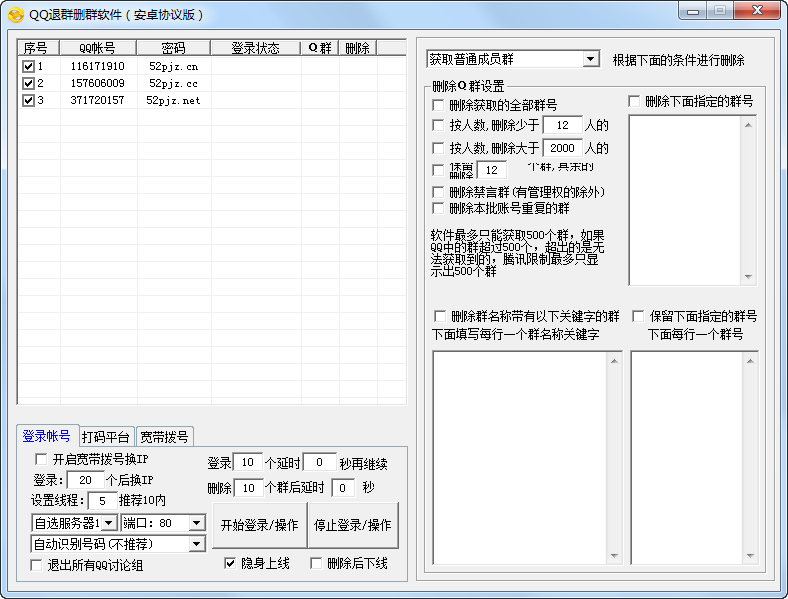The width and height of the screenshot is (788, 599).
Task: Toggle checkbox beside the second 12 field
Action: 438,170
